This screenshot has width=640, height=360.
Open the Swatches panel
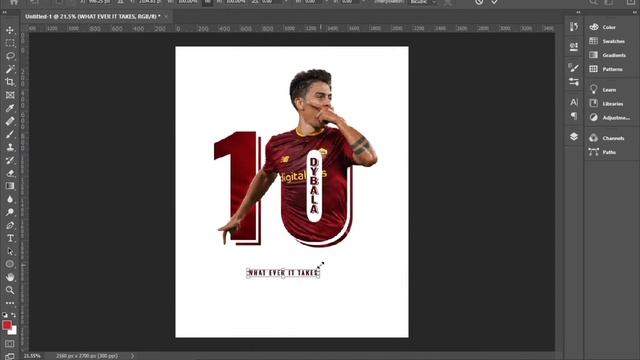(607, 41)
